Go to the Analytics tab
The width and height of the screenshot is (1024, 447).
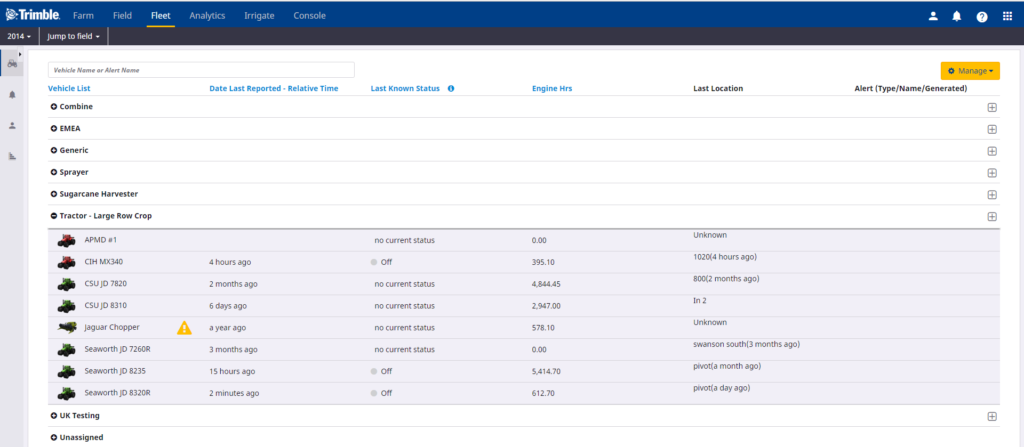coord(207,16)
